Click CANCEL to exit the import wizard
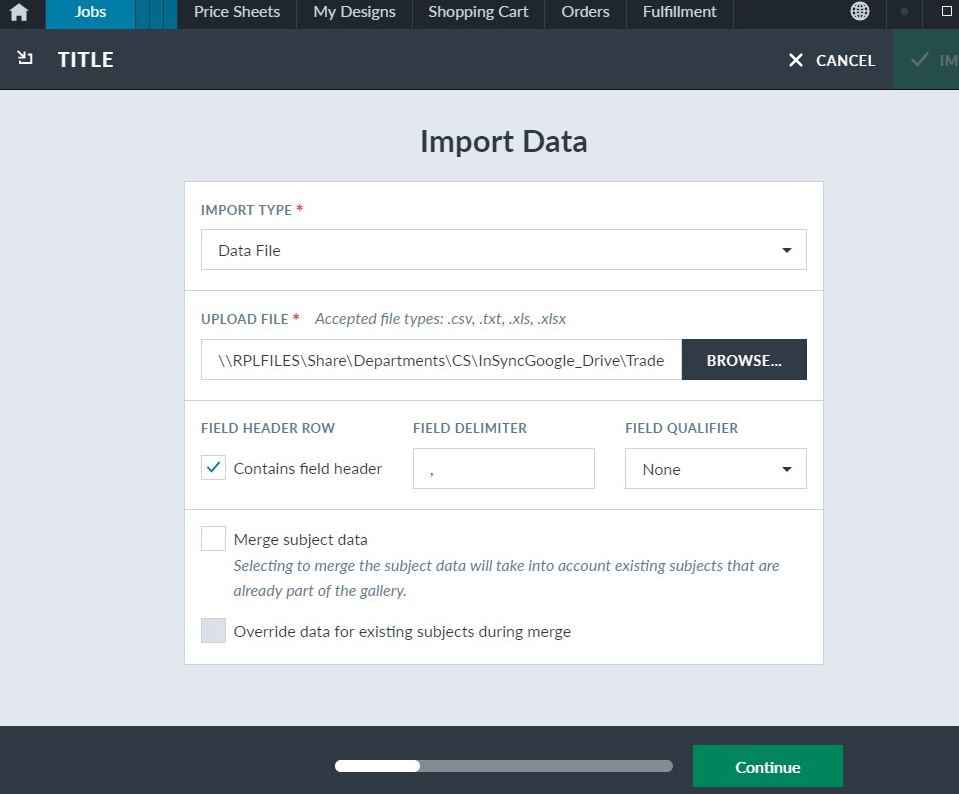Image resolution: width=959 pixels, height=794 pixels. click(845, 60)
